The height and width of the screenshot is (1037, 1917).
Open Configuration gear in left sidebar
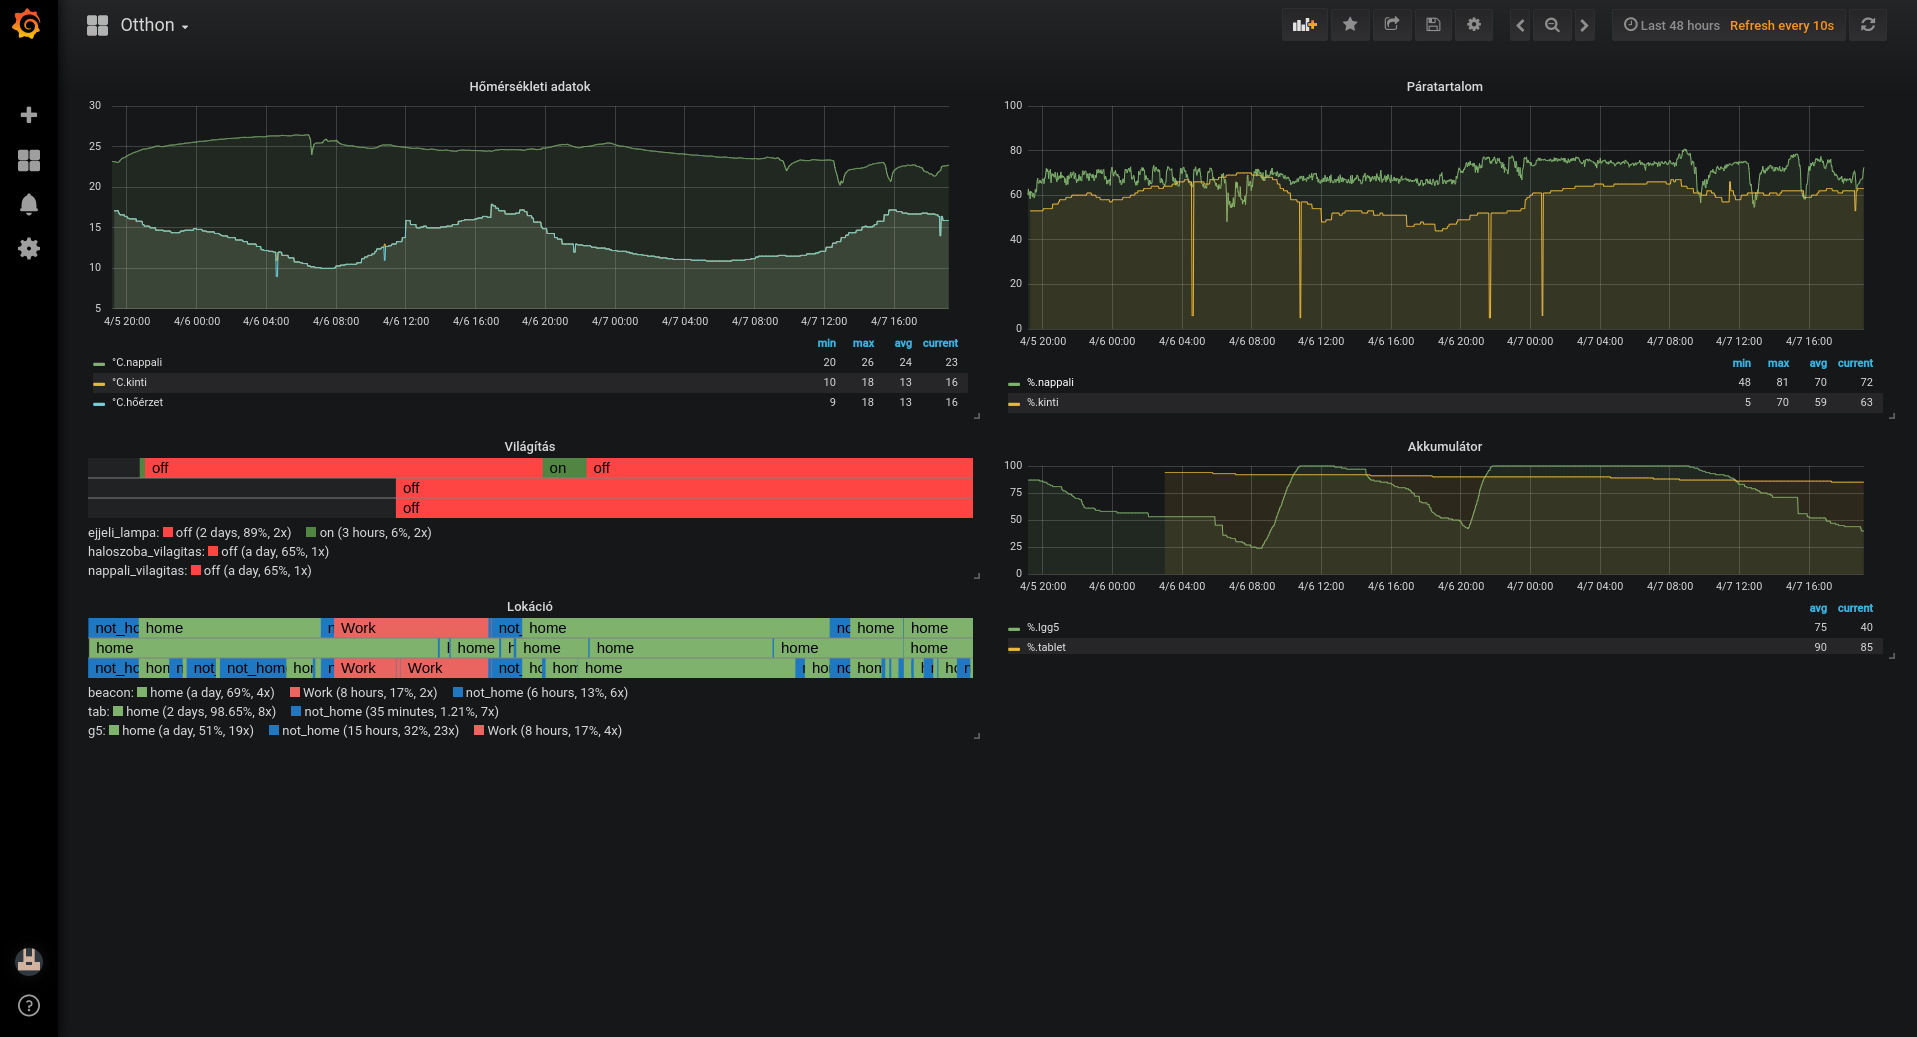[x=29, y=248]
